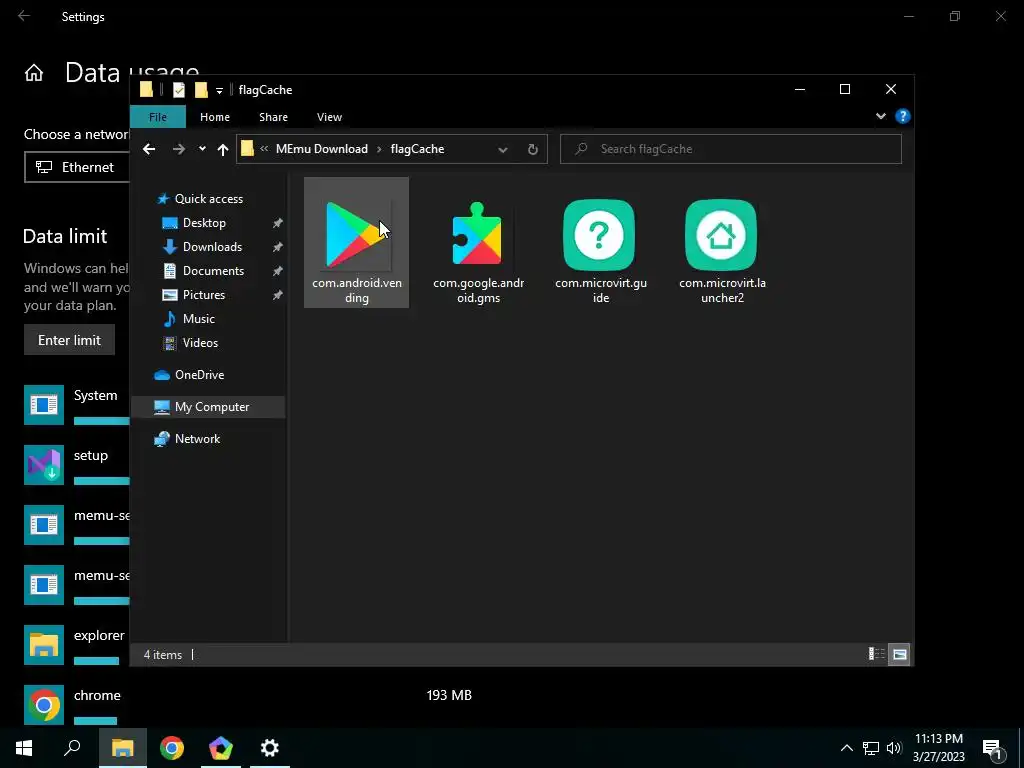Screen dimensions: 1024x768
Task: Open Pictures in navigation pane
Action: click(204, 295)
